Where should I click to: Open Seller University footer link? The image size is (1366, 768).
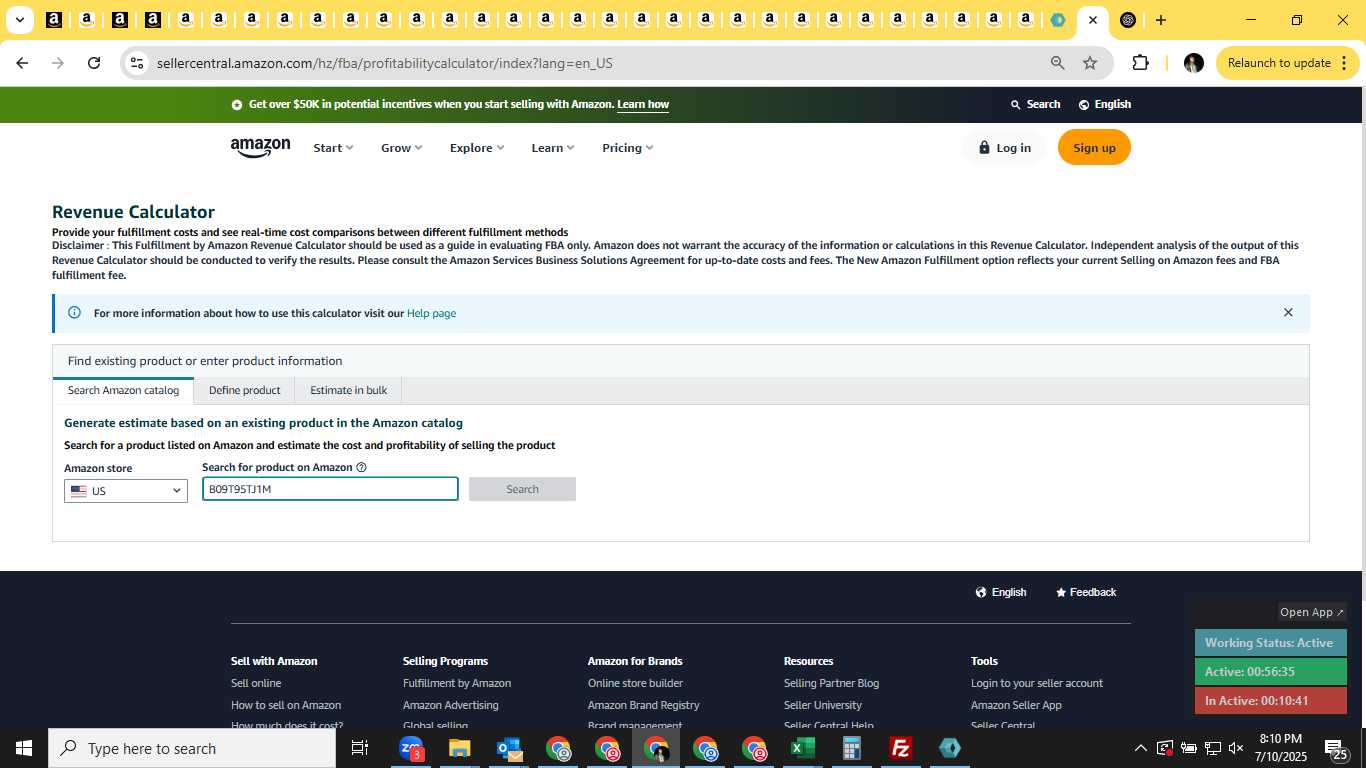[x=823, y=705]
